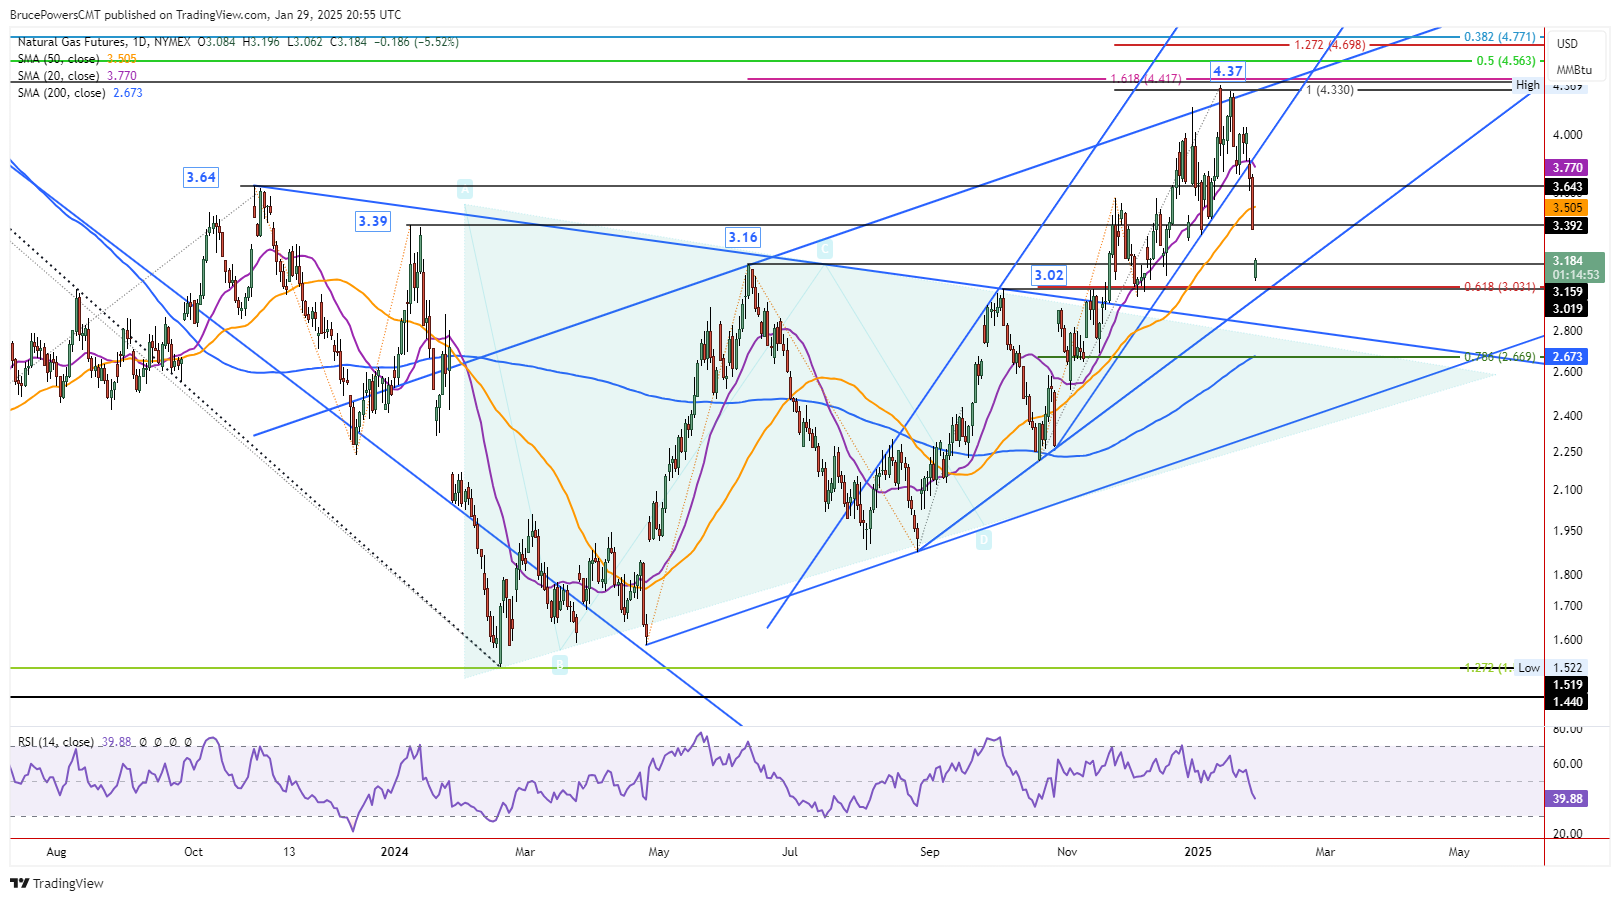The image size is (1620, 901).
Task: Click the Oct label on time axis
Action: pyautogui.click(x=193, y=852)
